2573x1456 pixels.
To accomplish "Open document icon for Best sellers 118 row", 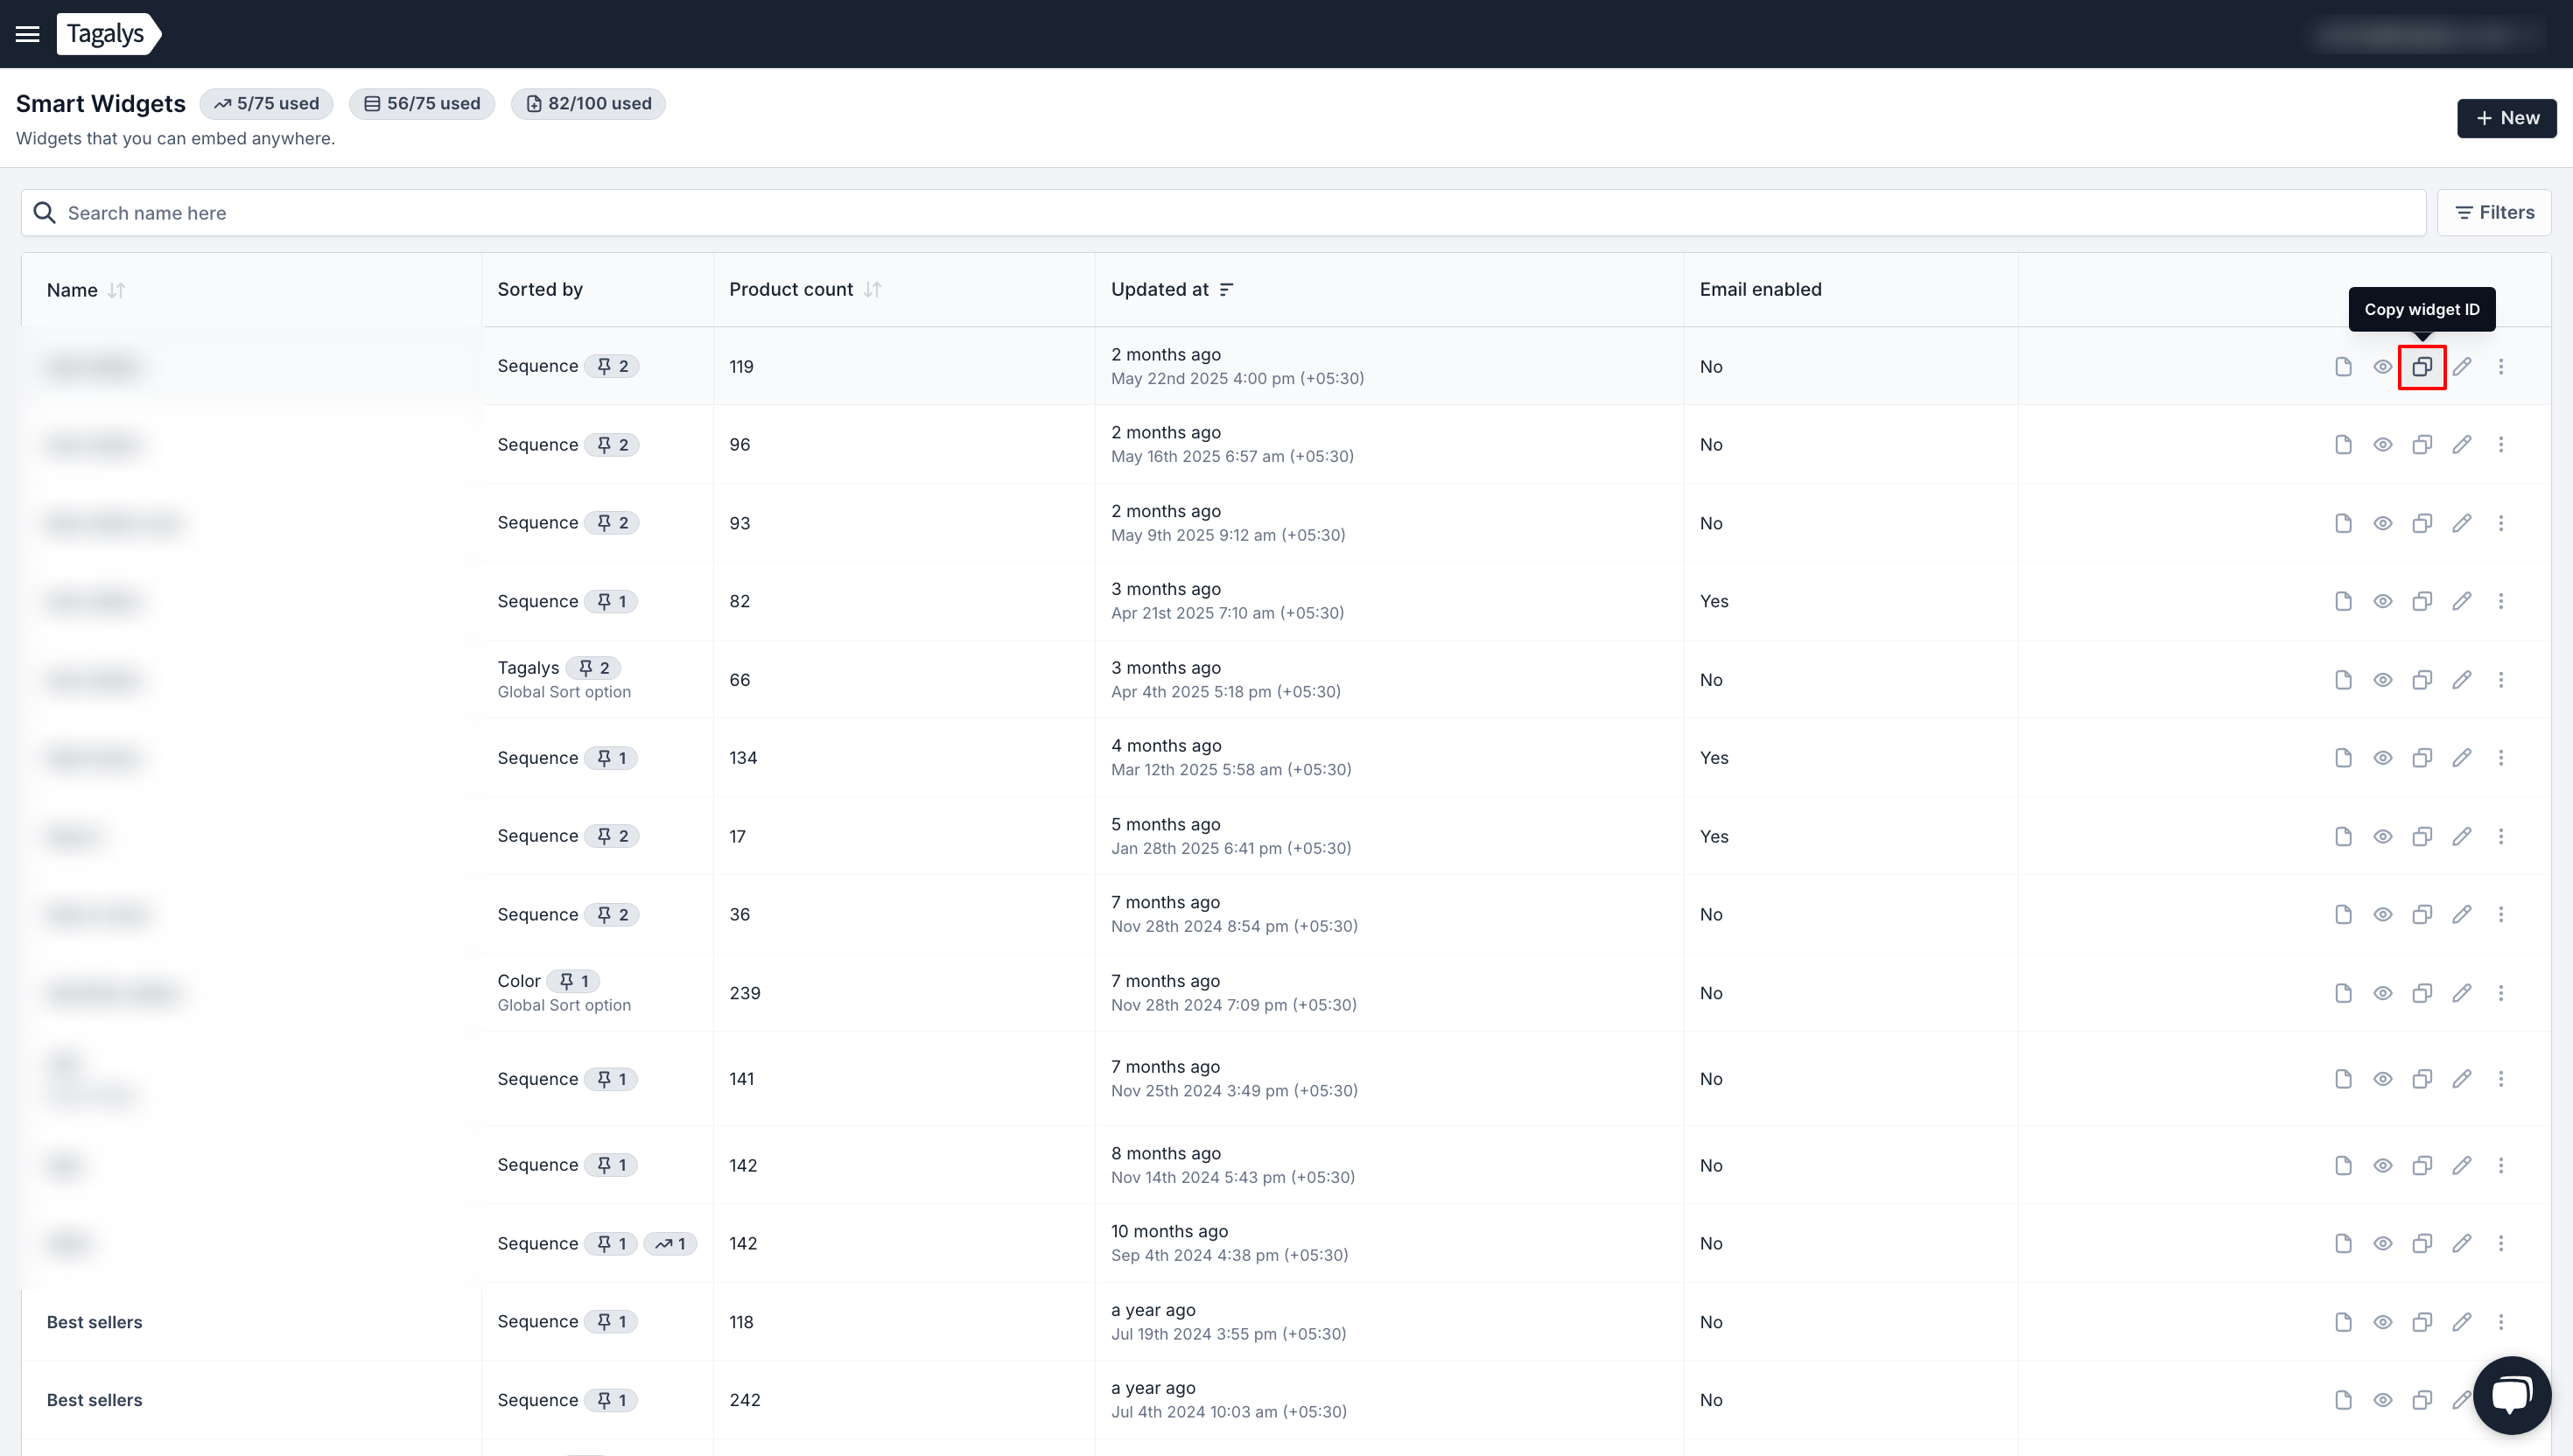I will click(x=2343, y=1322).
